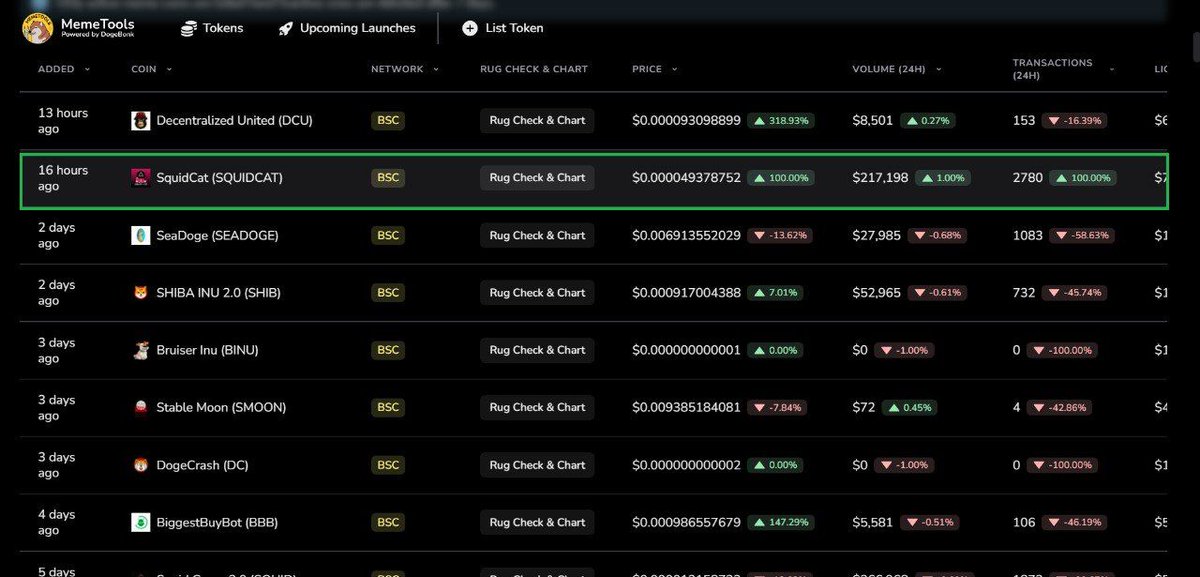The width and height of the screenshot is (1200, 577).
Task: Open Rug Check & Chart for DCU
Action: [x=537, y=121]
